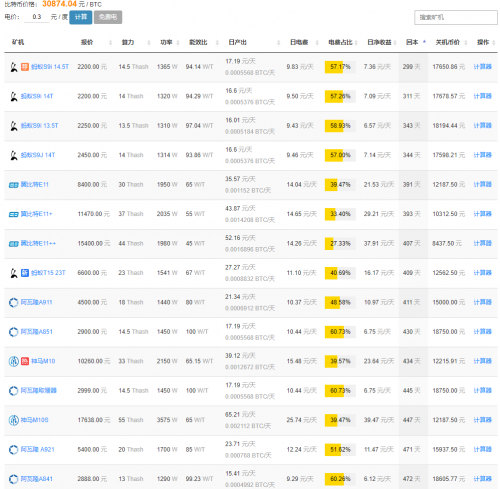Click the Avalon logo beside 阿瓦隆A841
500x489 pixels.
click(x=13, y=479)
